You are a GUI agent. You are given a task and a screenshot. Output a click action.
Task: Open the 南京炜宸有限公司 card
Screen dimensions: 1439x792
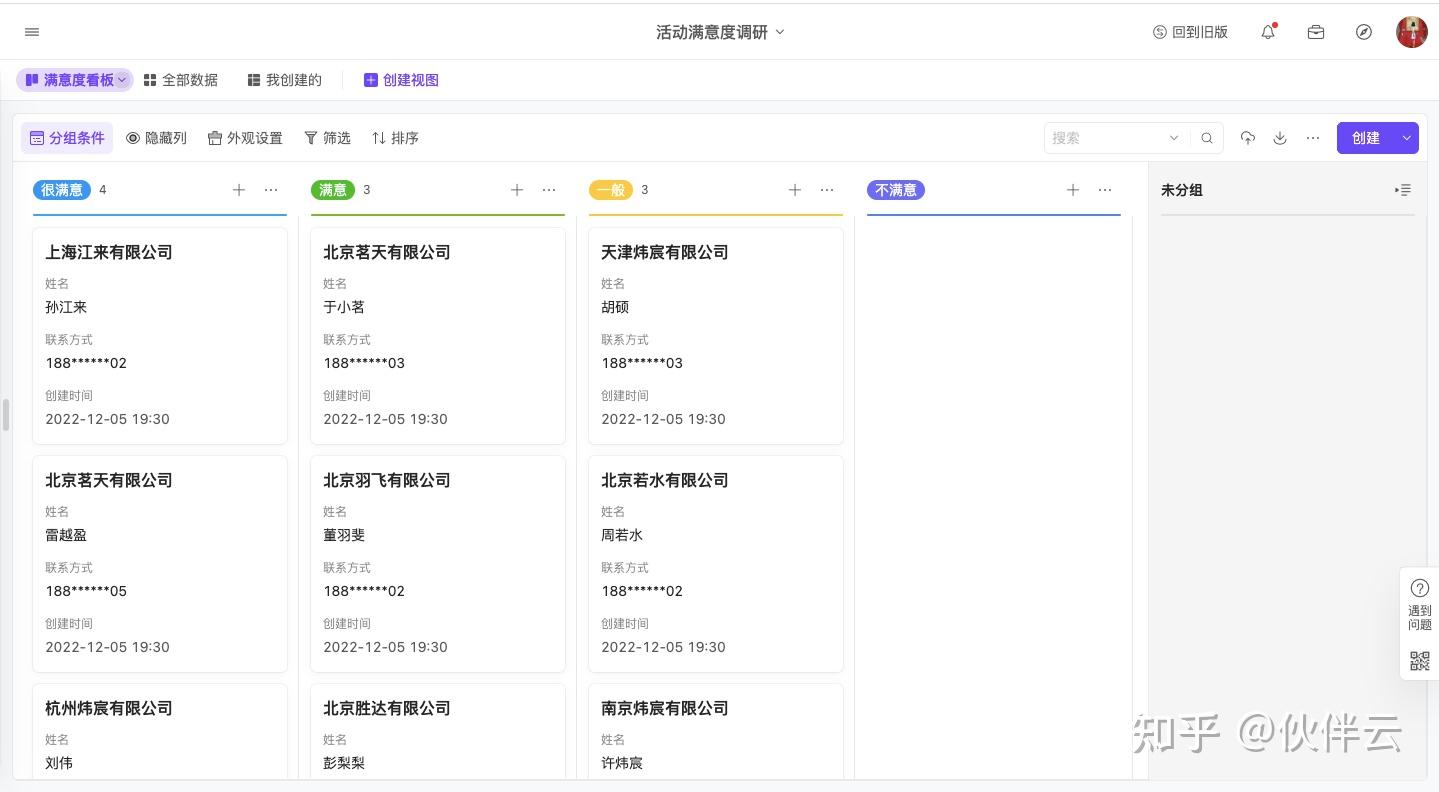pyautogui.click(x=716, y=732)
